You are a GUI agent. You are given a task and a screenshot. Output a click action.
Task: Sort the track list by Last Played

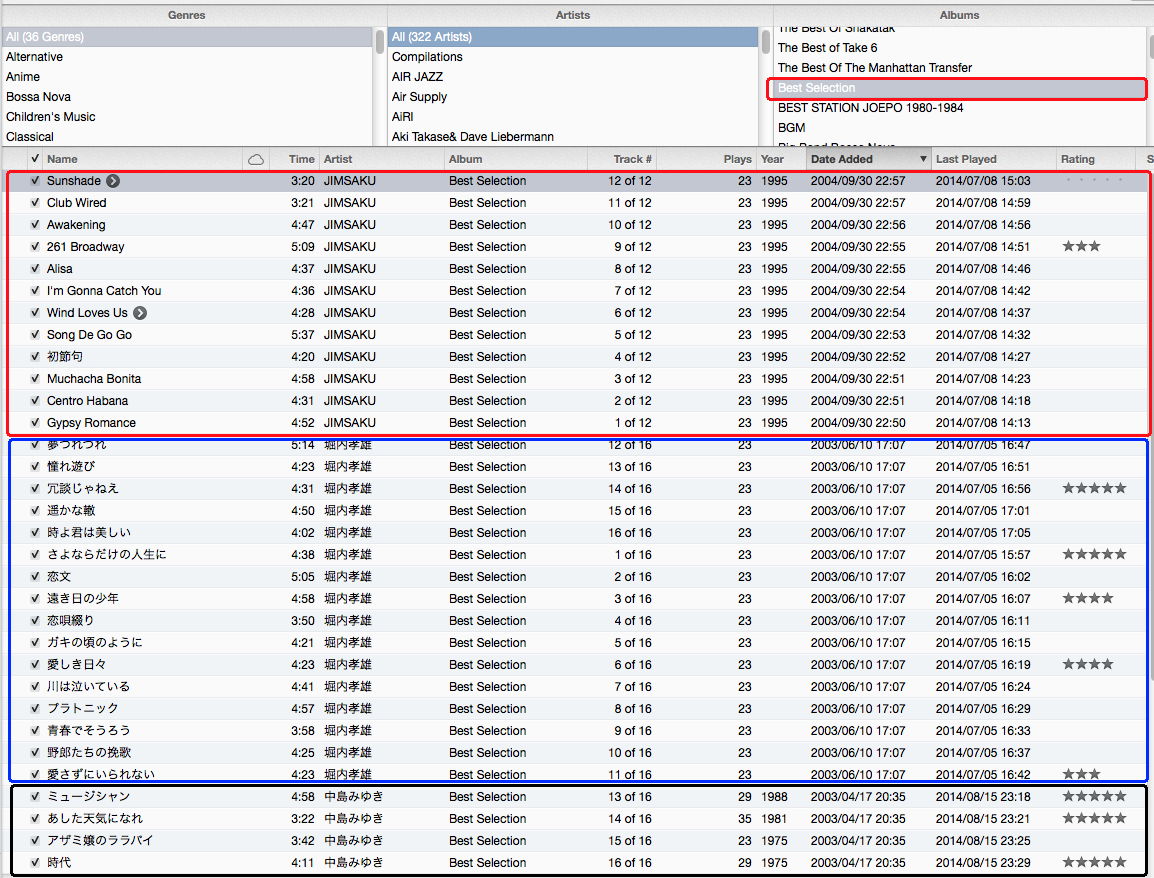click(x=965, y=159)
